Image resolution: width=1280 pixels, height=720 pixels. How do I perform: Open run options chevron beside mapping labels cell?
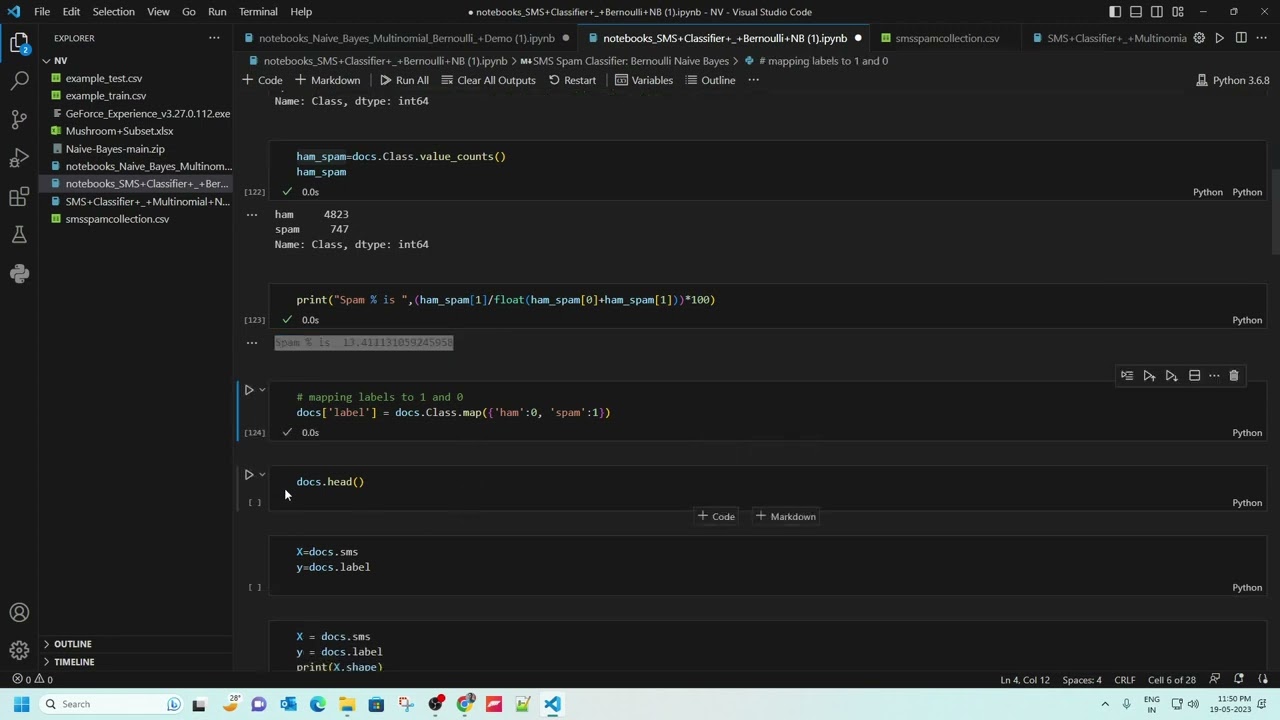(262, 390)
